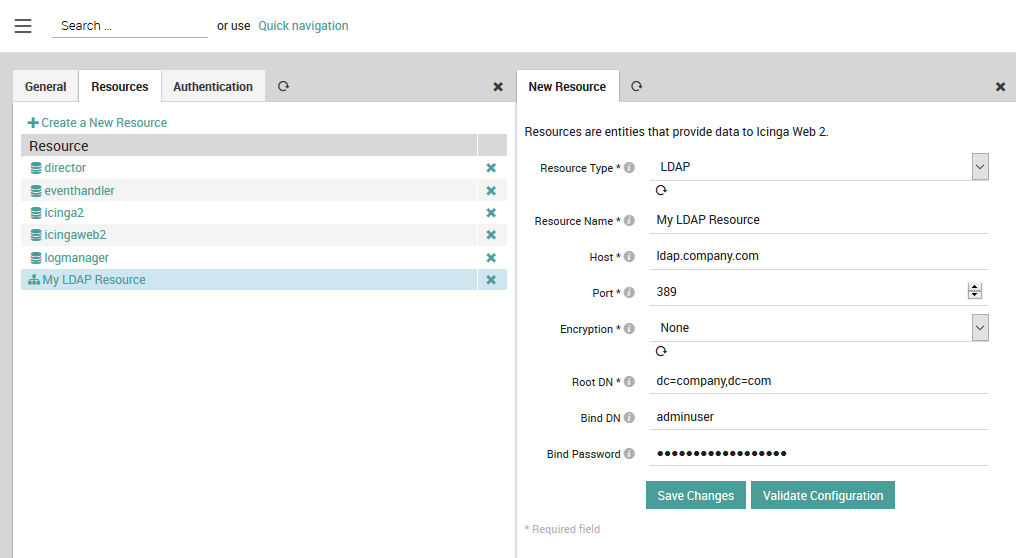Open the hamburger menu
The height and width of the screenshot is (558, 1016).
coord(23,26)
